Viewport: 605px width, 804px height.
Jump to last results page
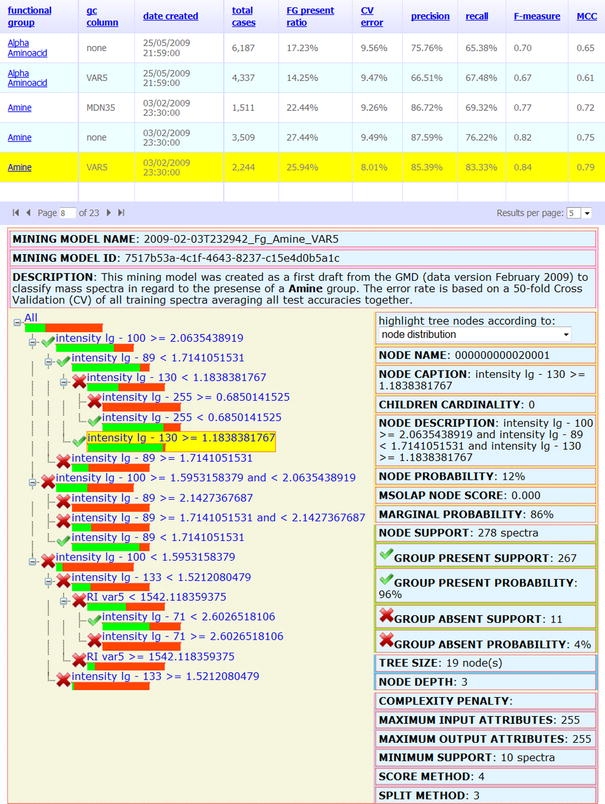pyautogui.click(x=121, y=212)
